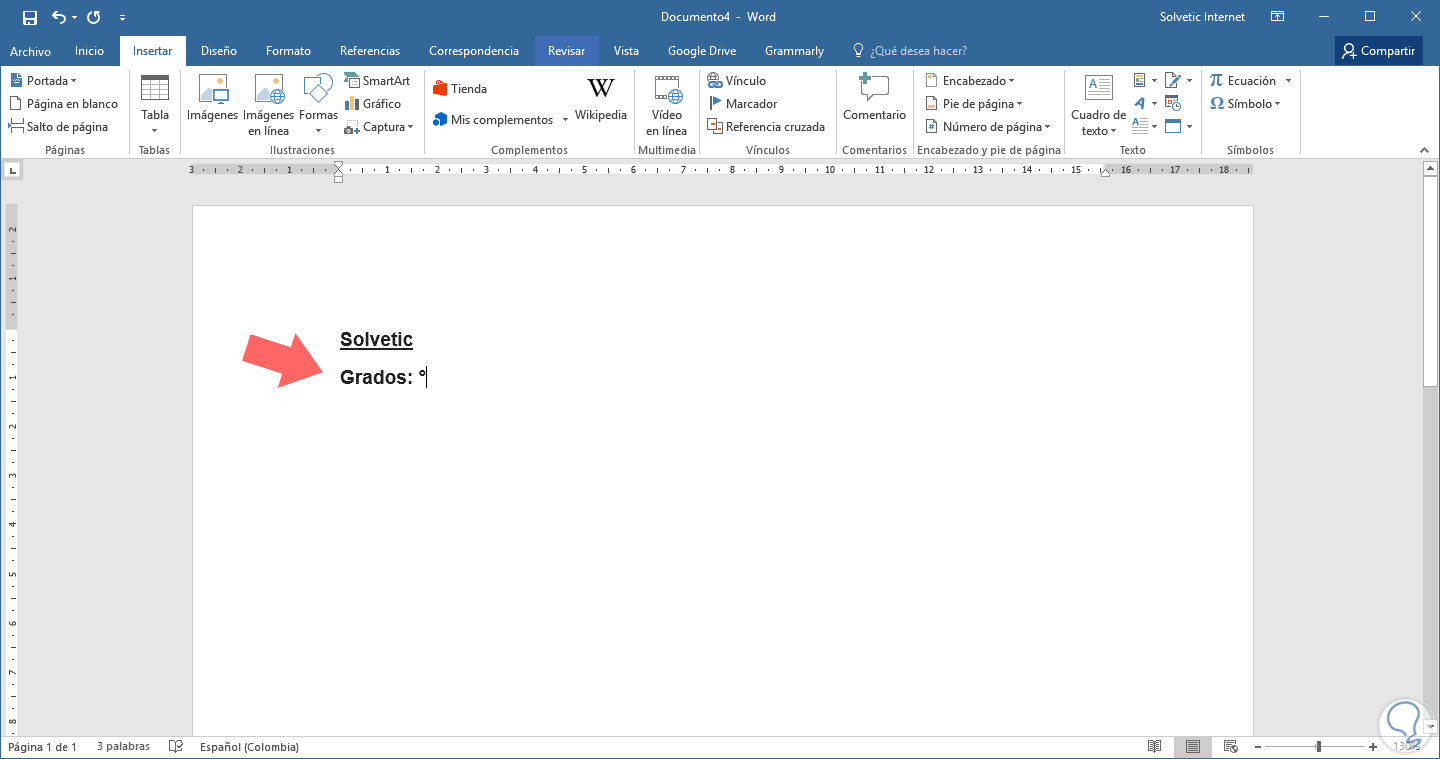1440x759 pixels.
Task: Open the Número de página dropdown
Action: click(x=987, y=127)
